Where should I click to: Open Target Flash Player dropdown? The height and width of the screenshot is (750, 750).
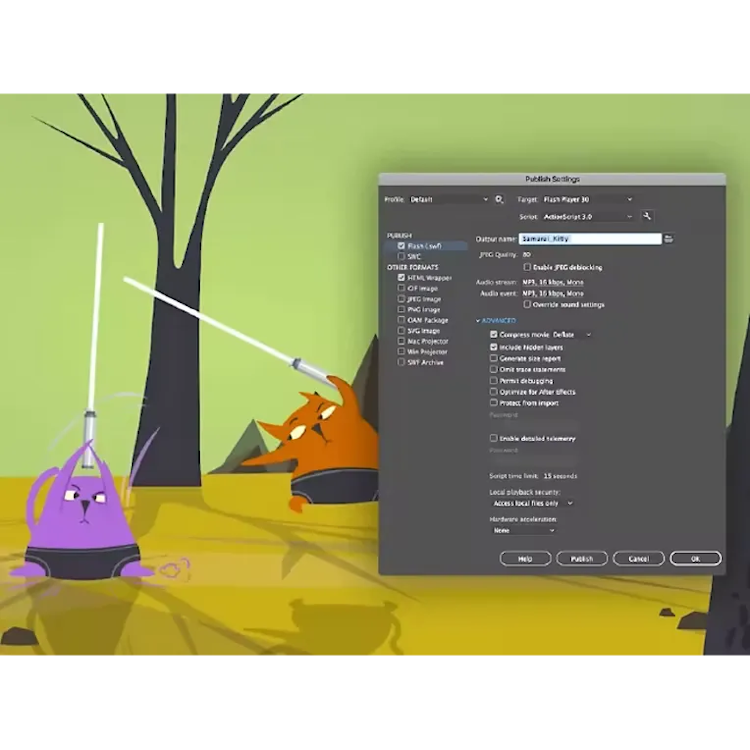click(x=588, y=199)
